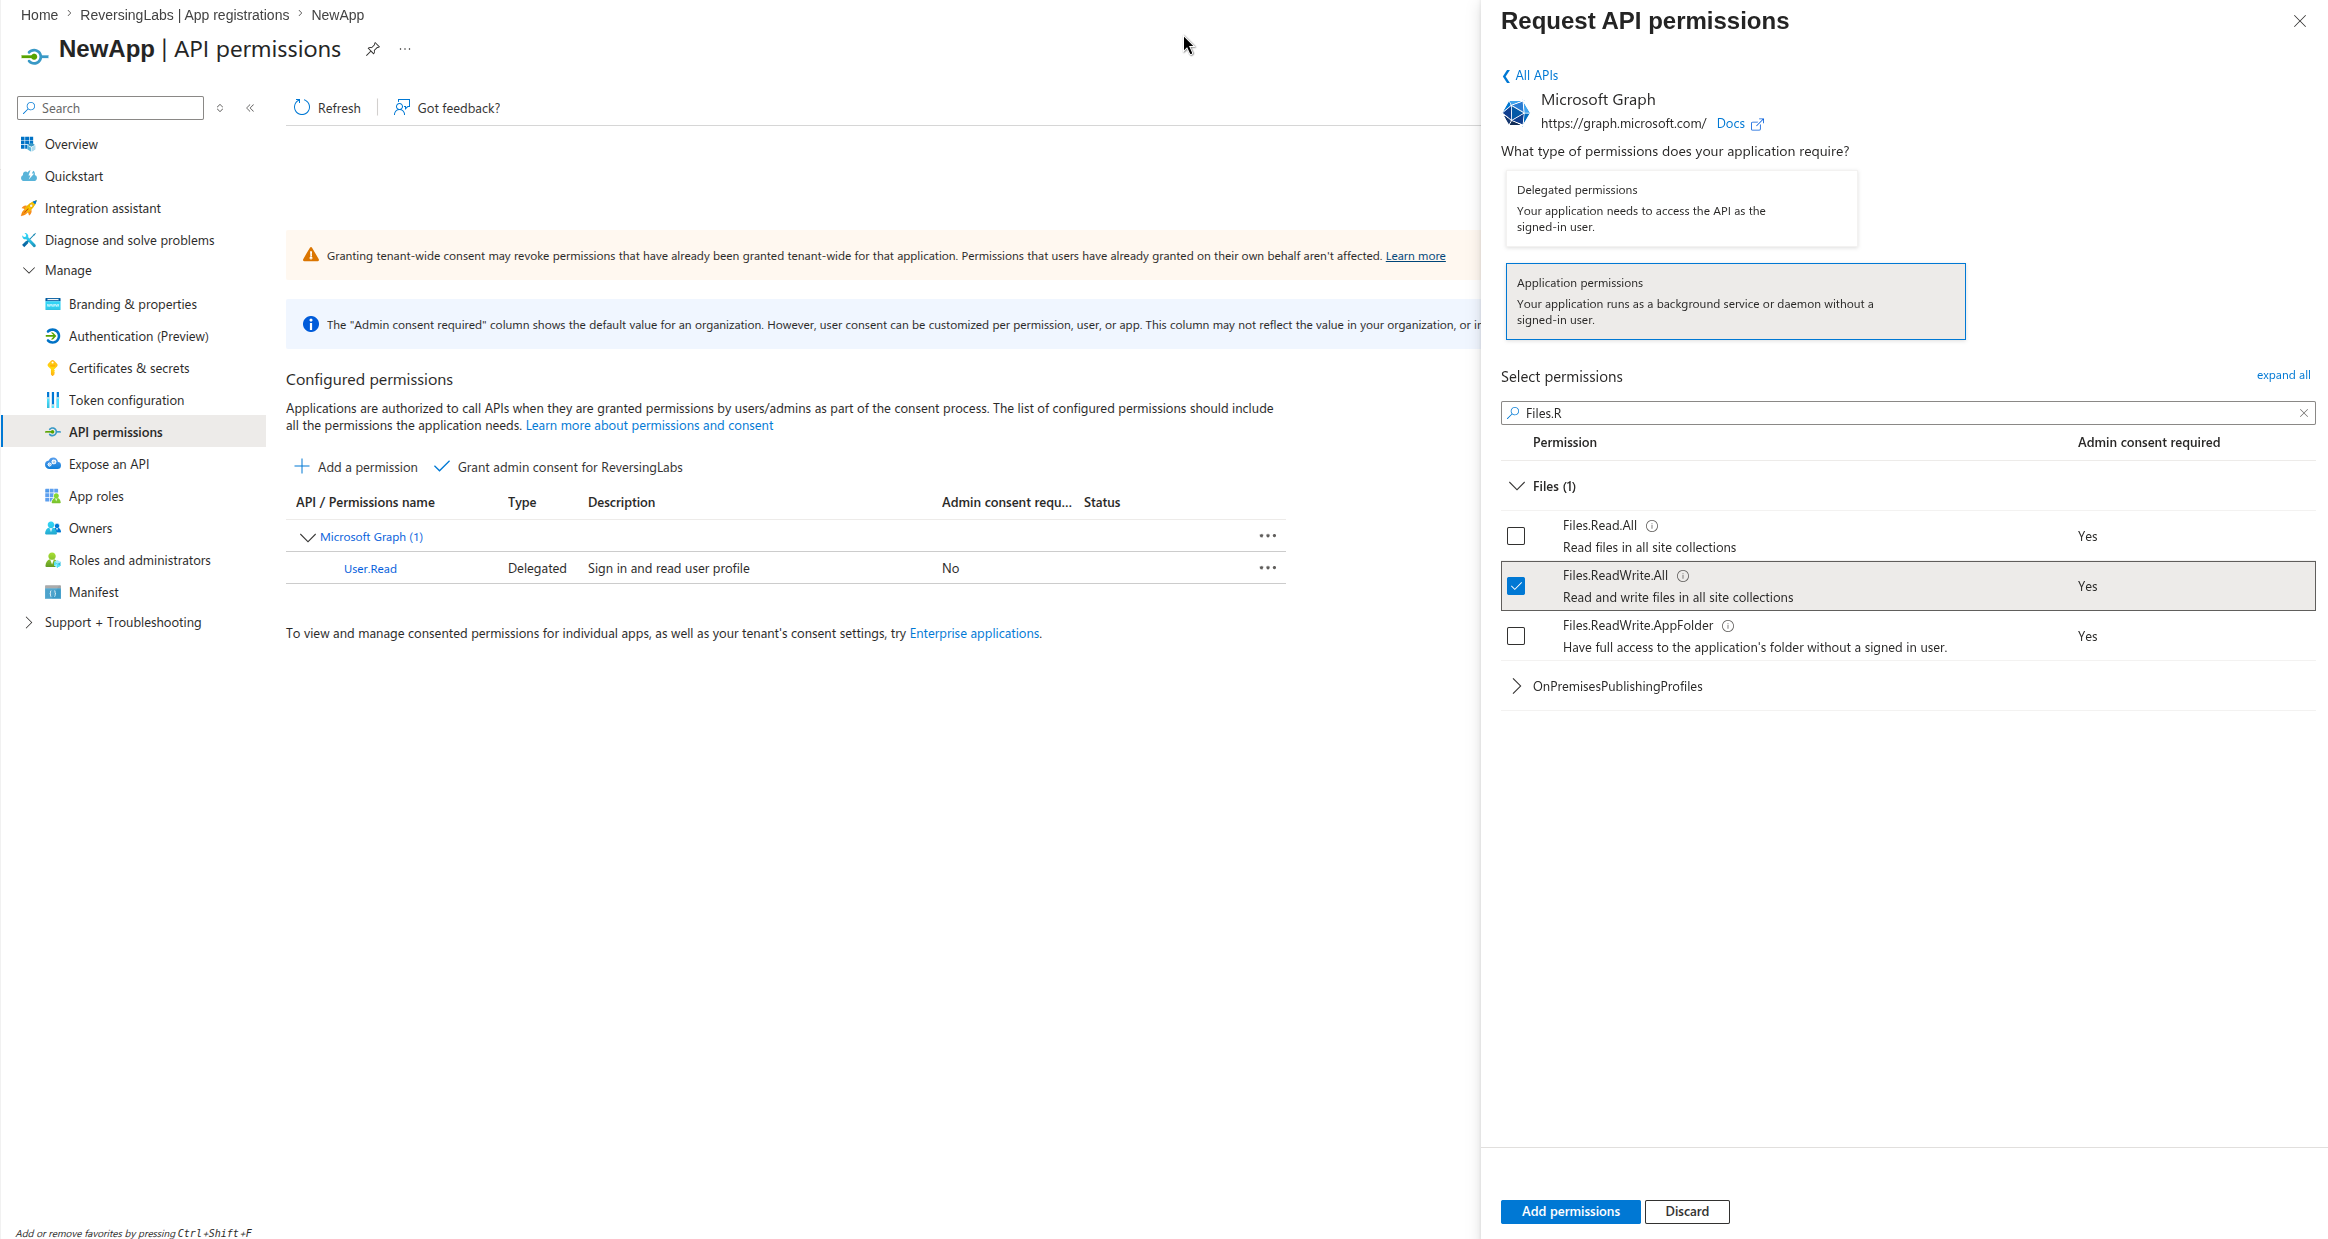This screenshot has height=1239, width=2328.
Task: Open the Enterprise applications link
Action: [974, 633]
